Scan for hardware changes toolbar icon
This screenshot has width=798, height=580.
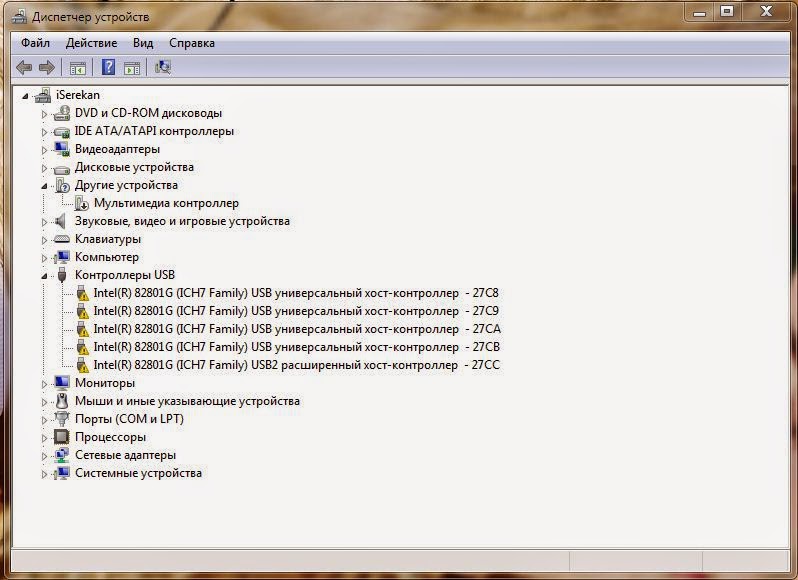tap(163, 67)
